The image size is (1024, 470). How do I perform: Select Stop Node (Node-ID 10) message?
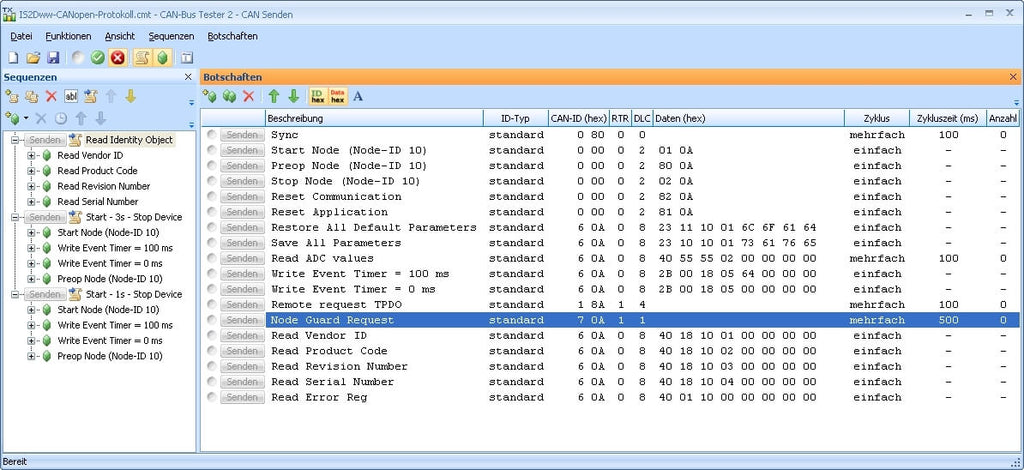coord(345,181)
